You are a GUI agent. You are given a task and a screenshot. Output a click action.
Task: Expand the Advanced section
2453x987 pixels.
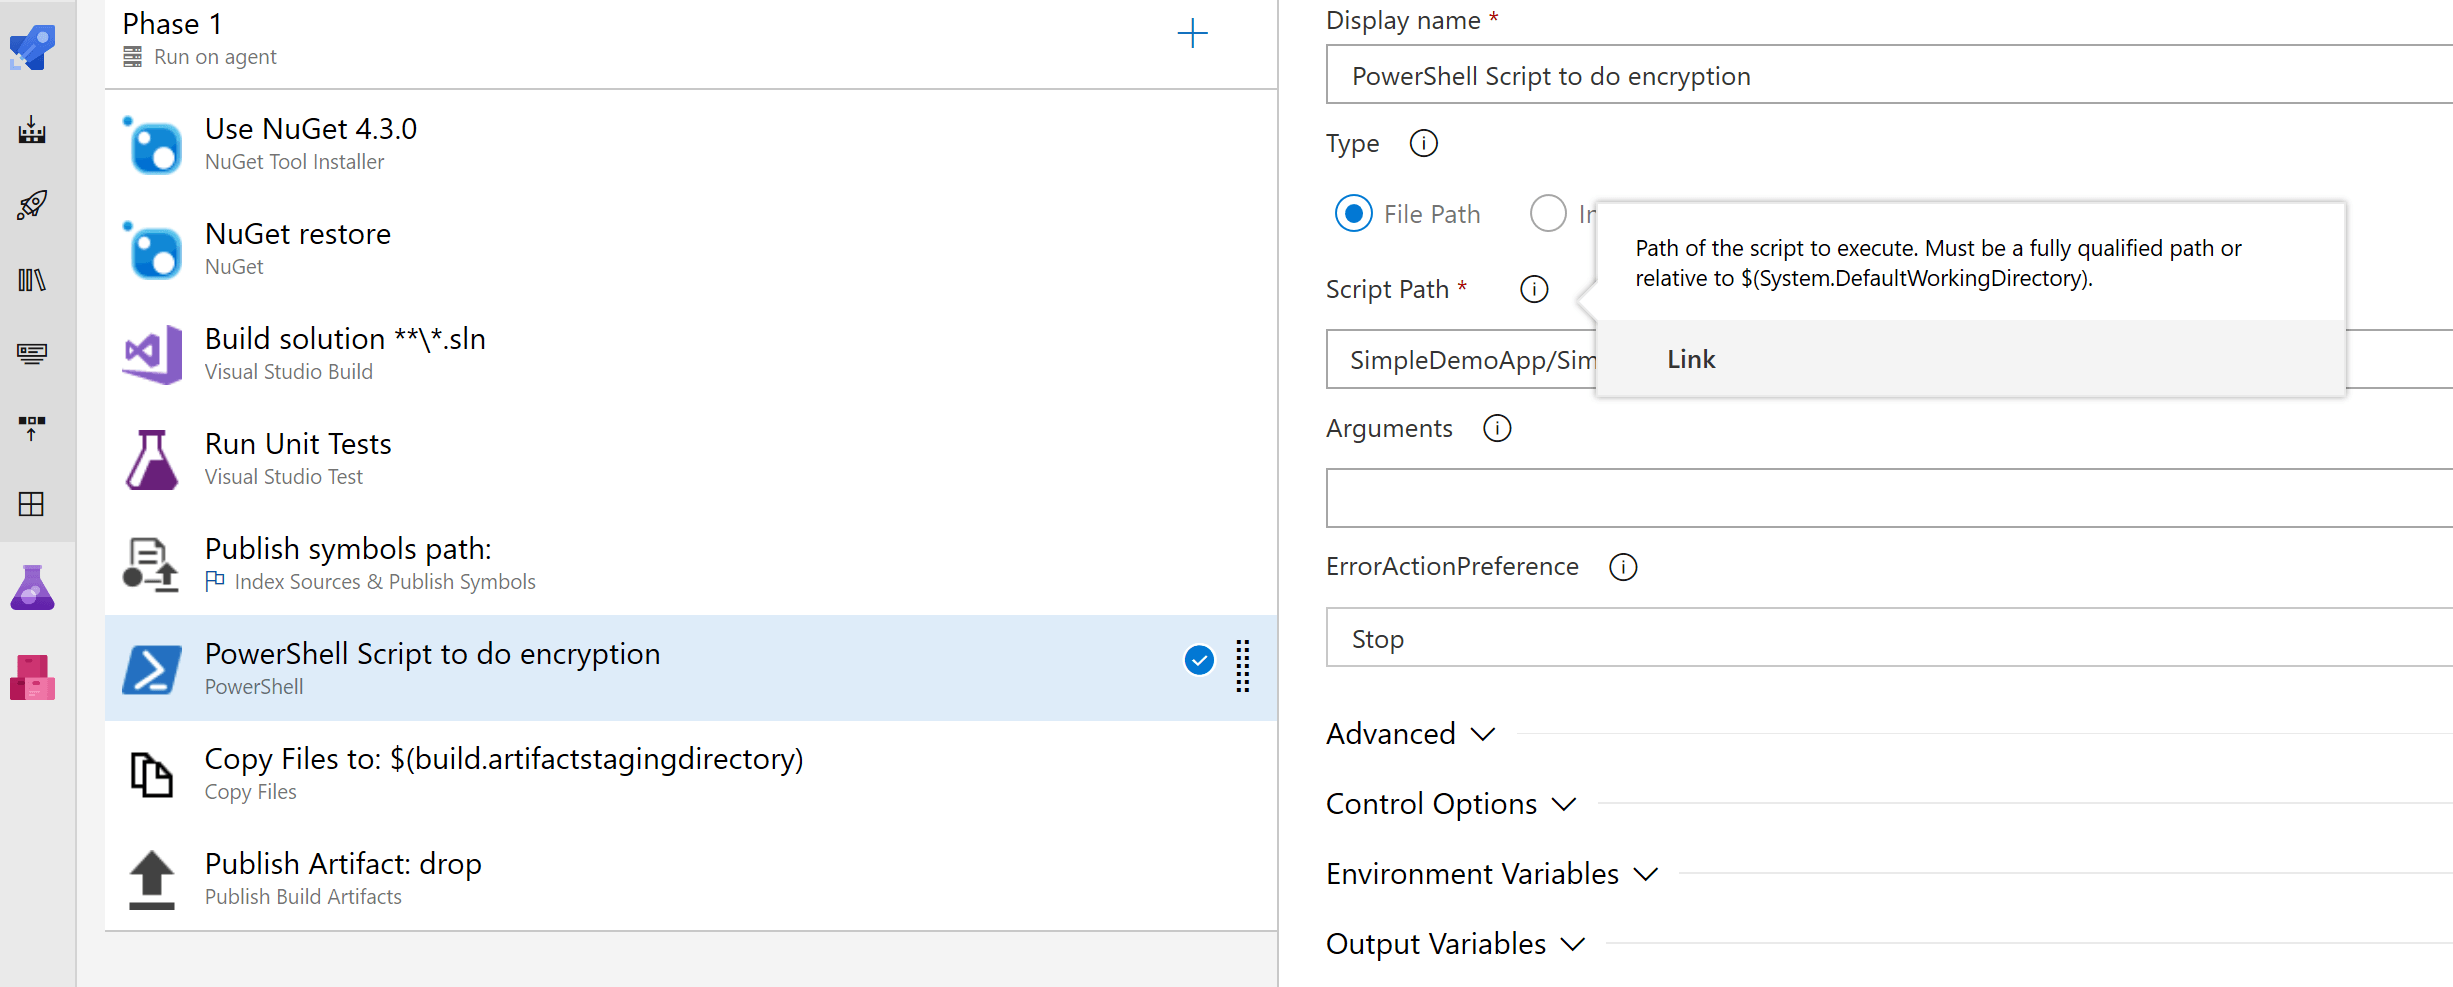[1410, 734]
